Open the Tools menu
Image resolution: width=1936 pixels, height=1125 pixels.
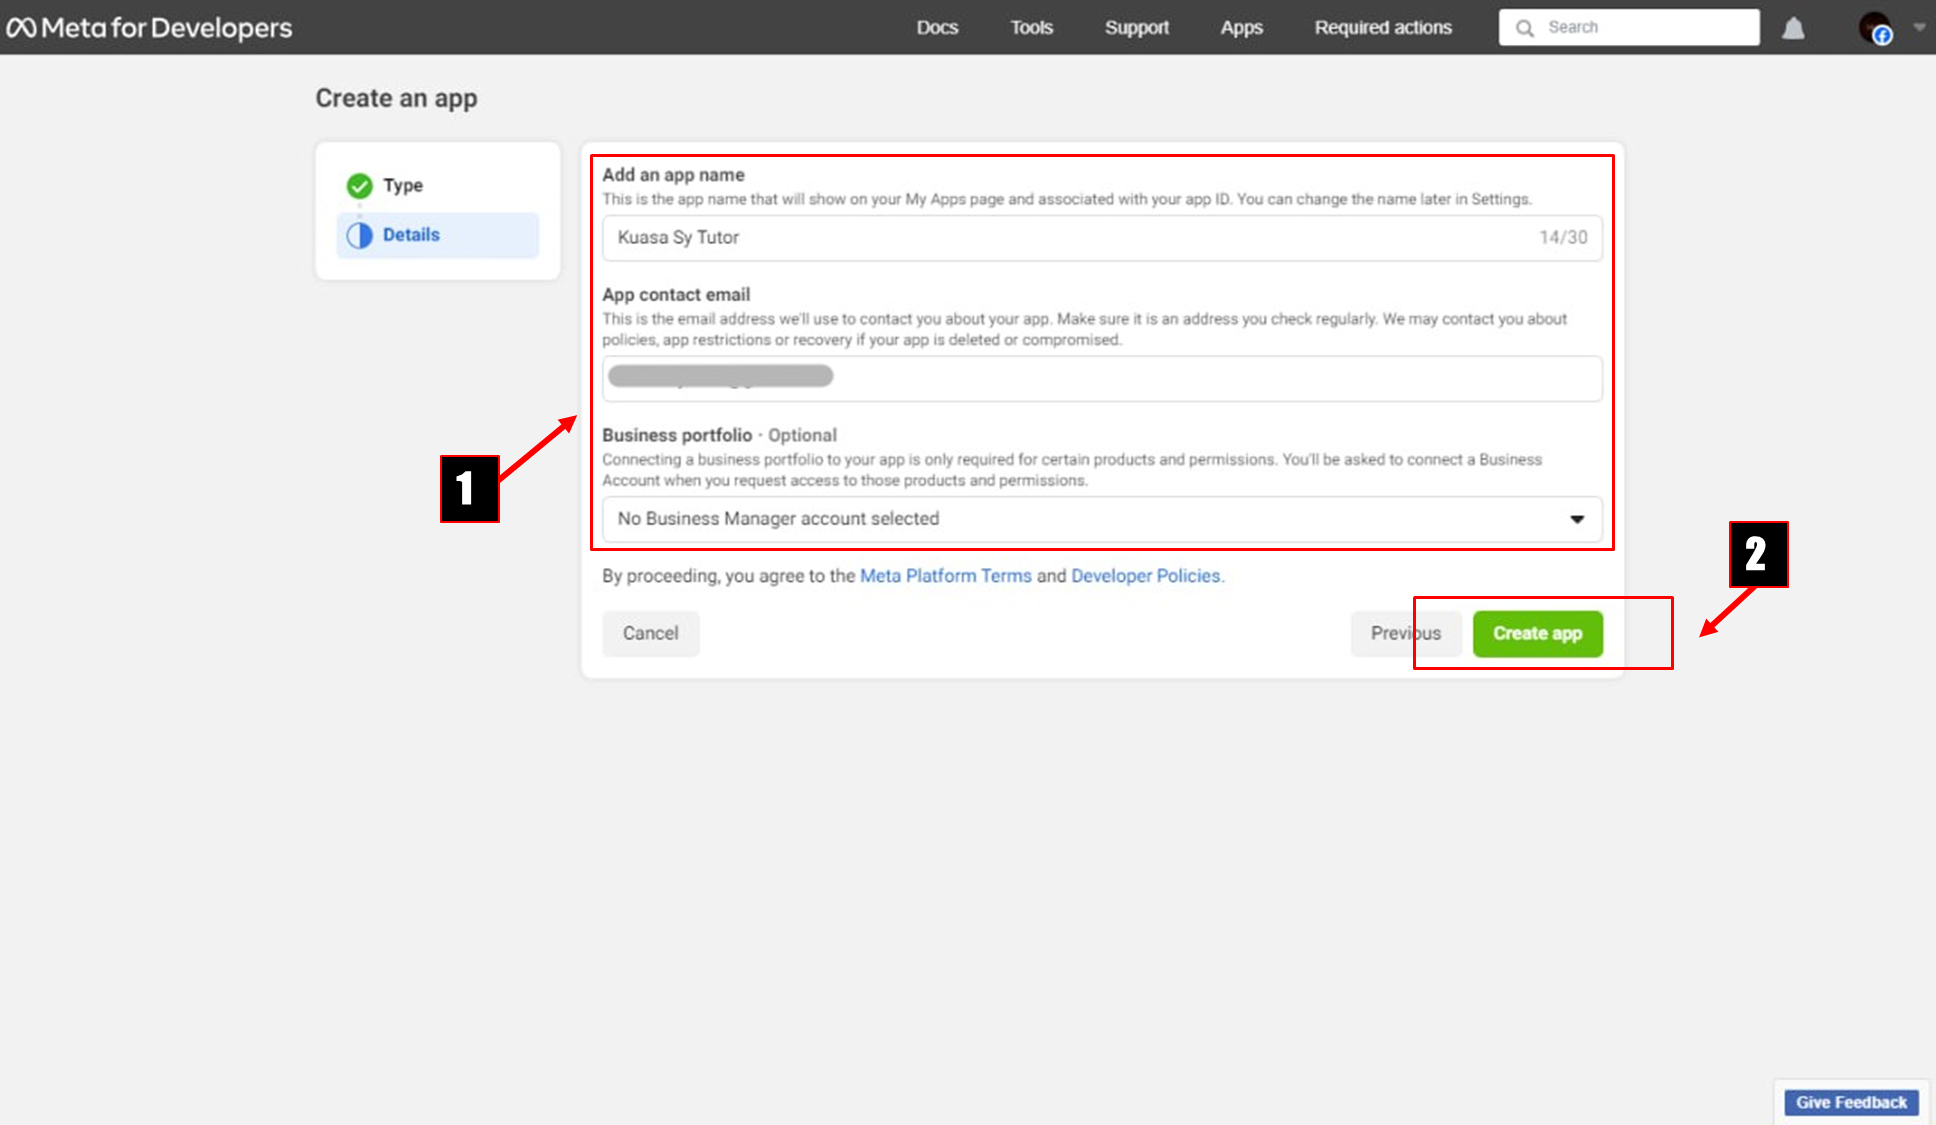click(x=1031, y=28)
